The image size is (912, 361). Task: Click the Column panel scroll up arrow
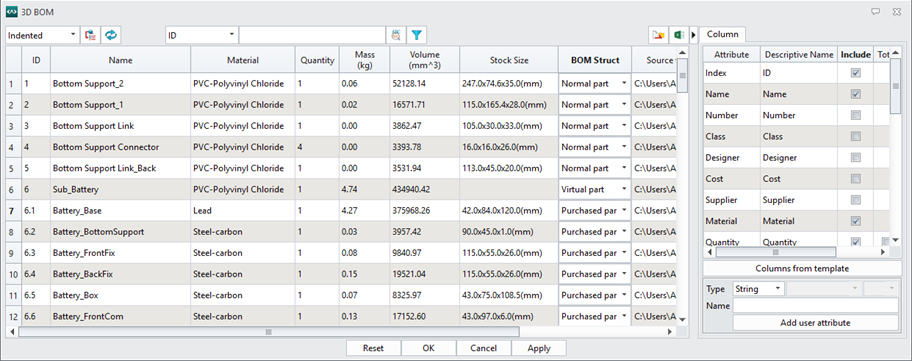[896, 52]
